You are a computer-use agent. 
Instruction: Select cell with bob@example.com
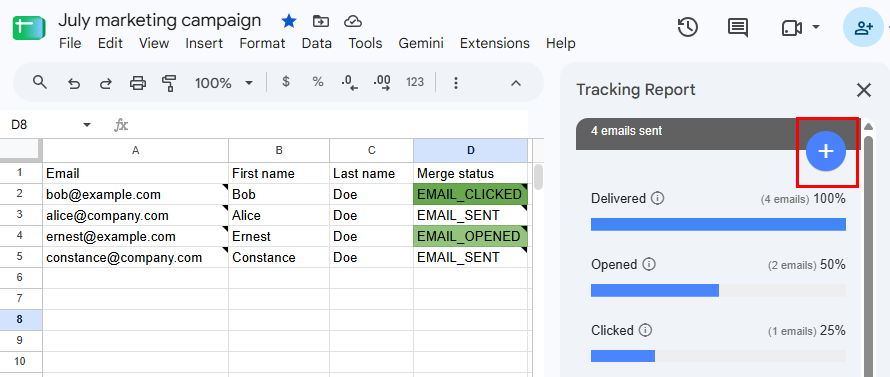coord(136,194)
